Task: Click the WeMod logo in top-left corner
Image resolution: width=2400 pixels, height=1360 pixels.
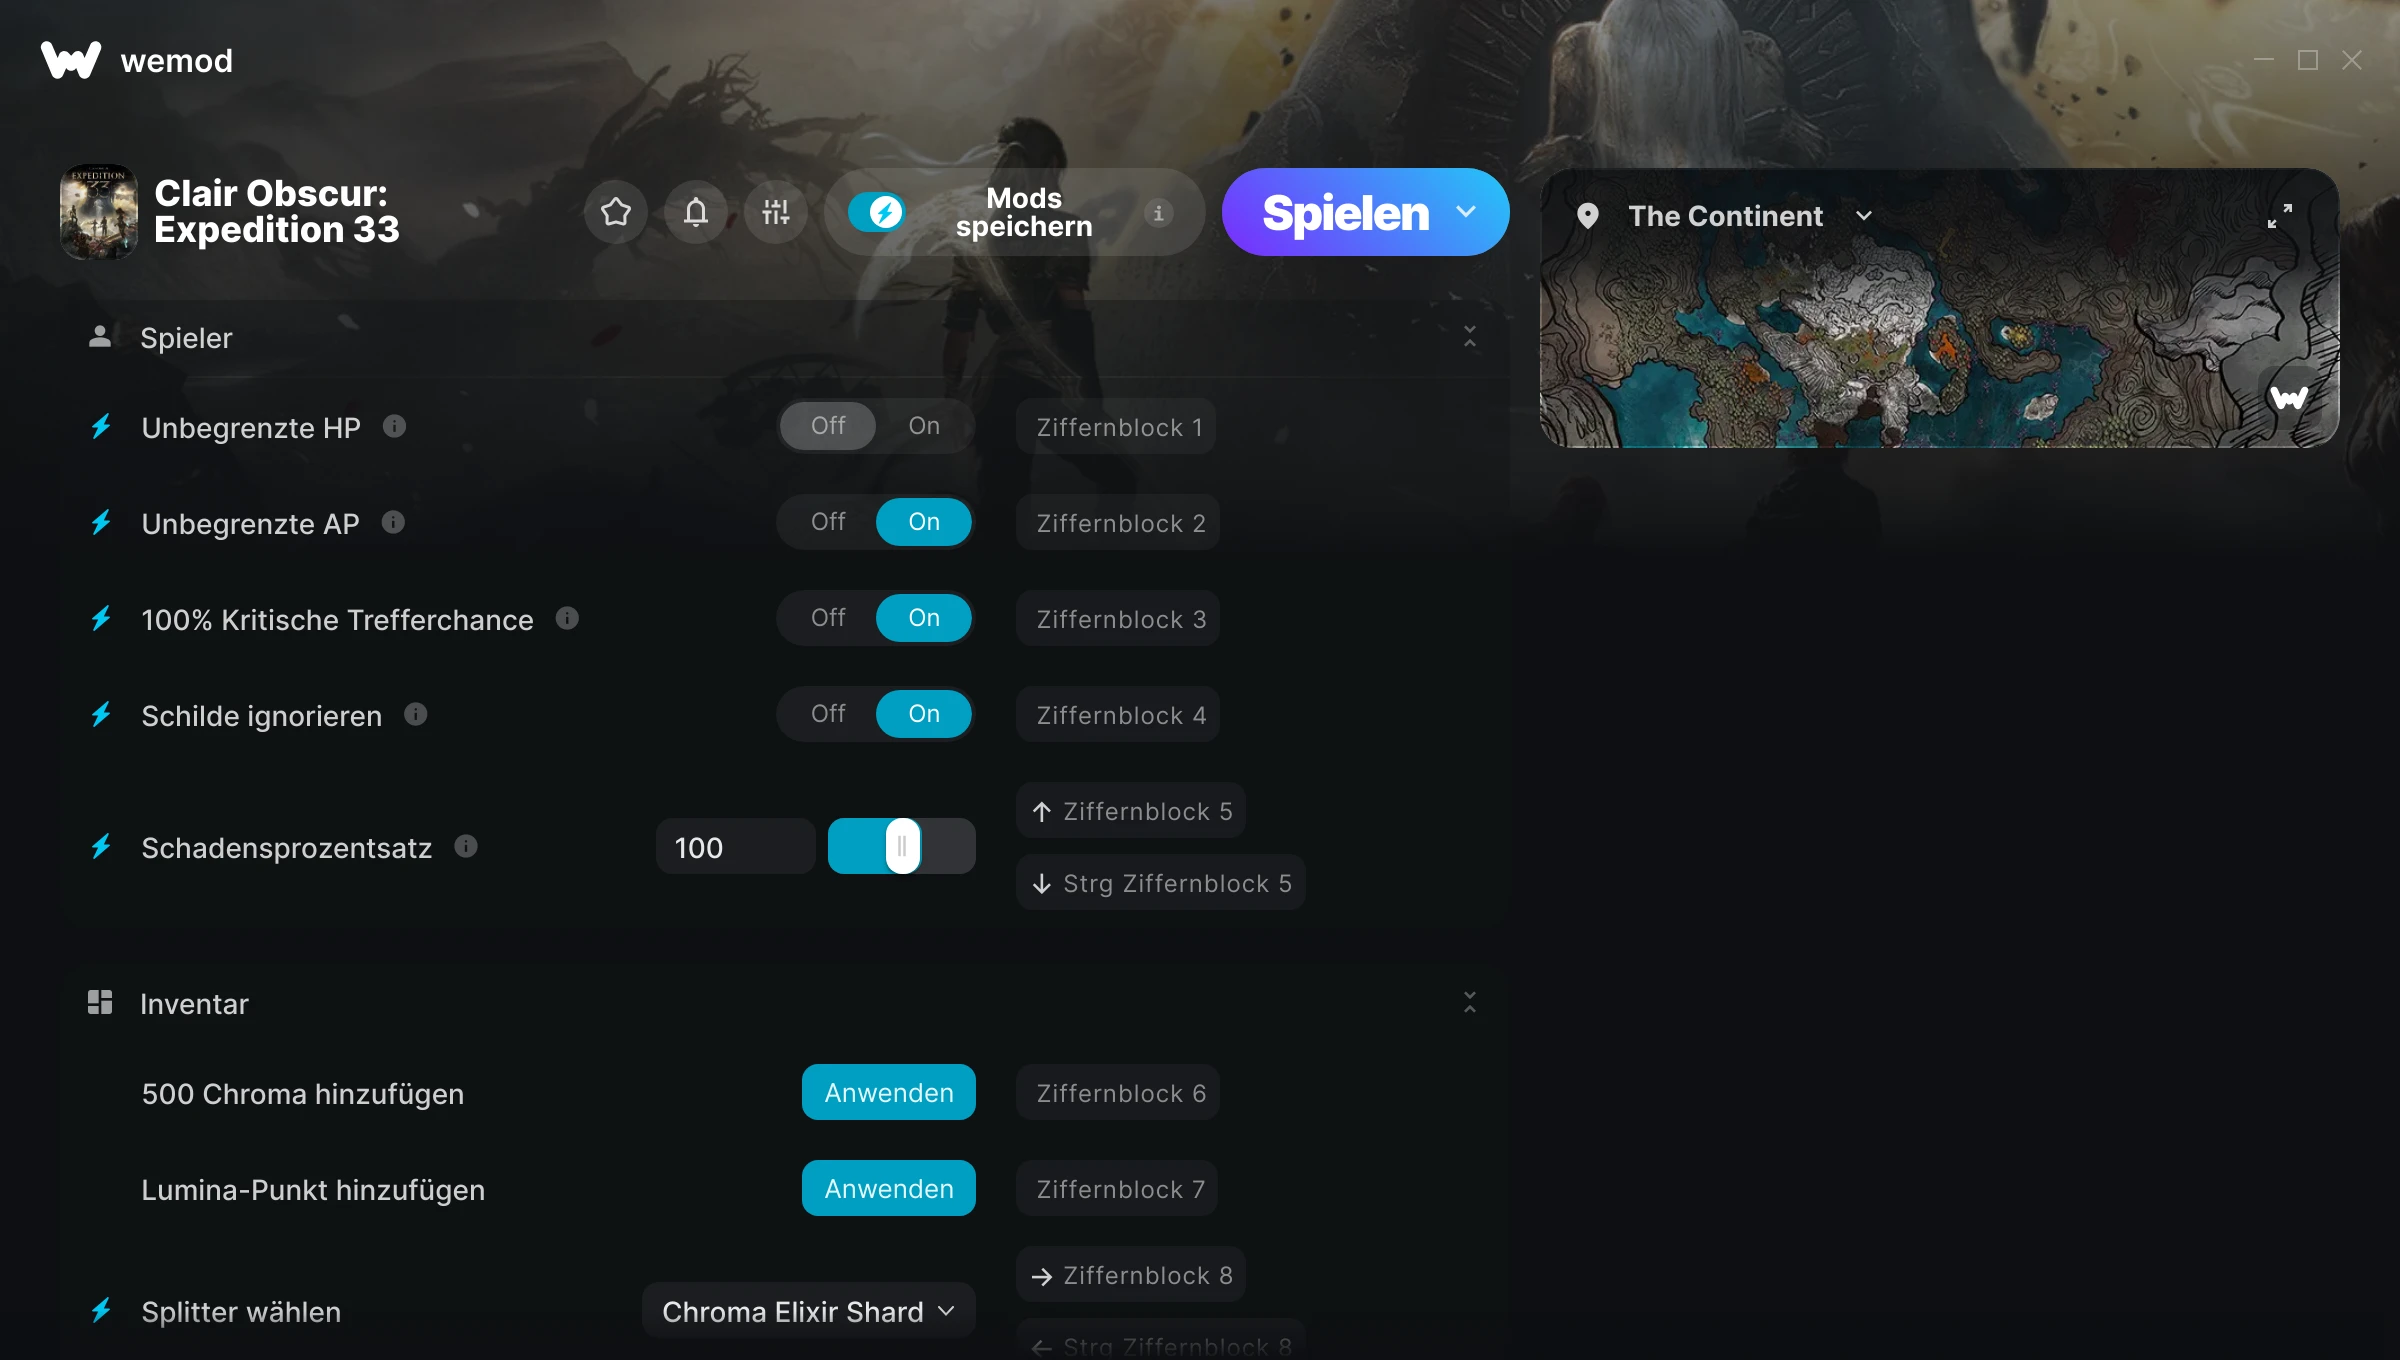Action: pyautogui.click(x=71, y=60)
